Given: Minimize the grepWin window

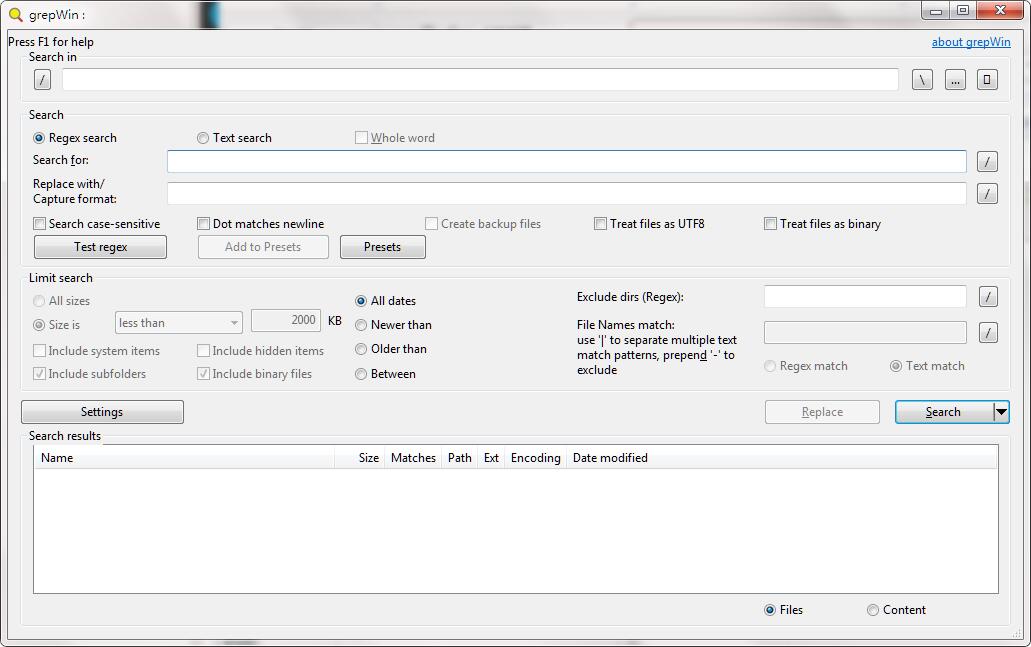Looking at the screenshot, I should click(936, 11).
